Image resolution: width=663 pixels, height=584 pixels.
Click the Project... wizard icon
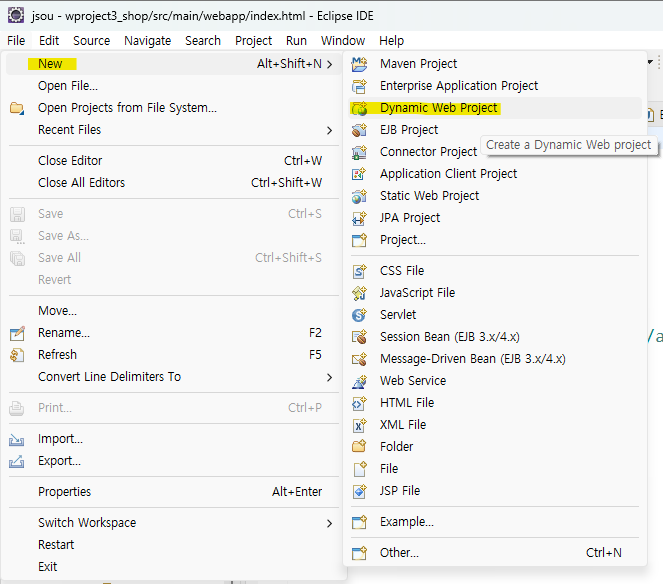(359, 240)
